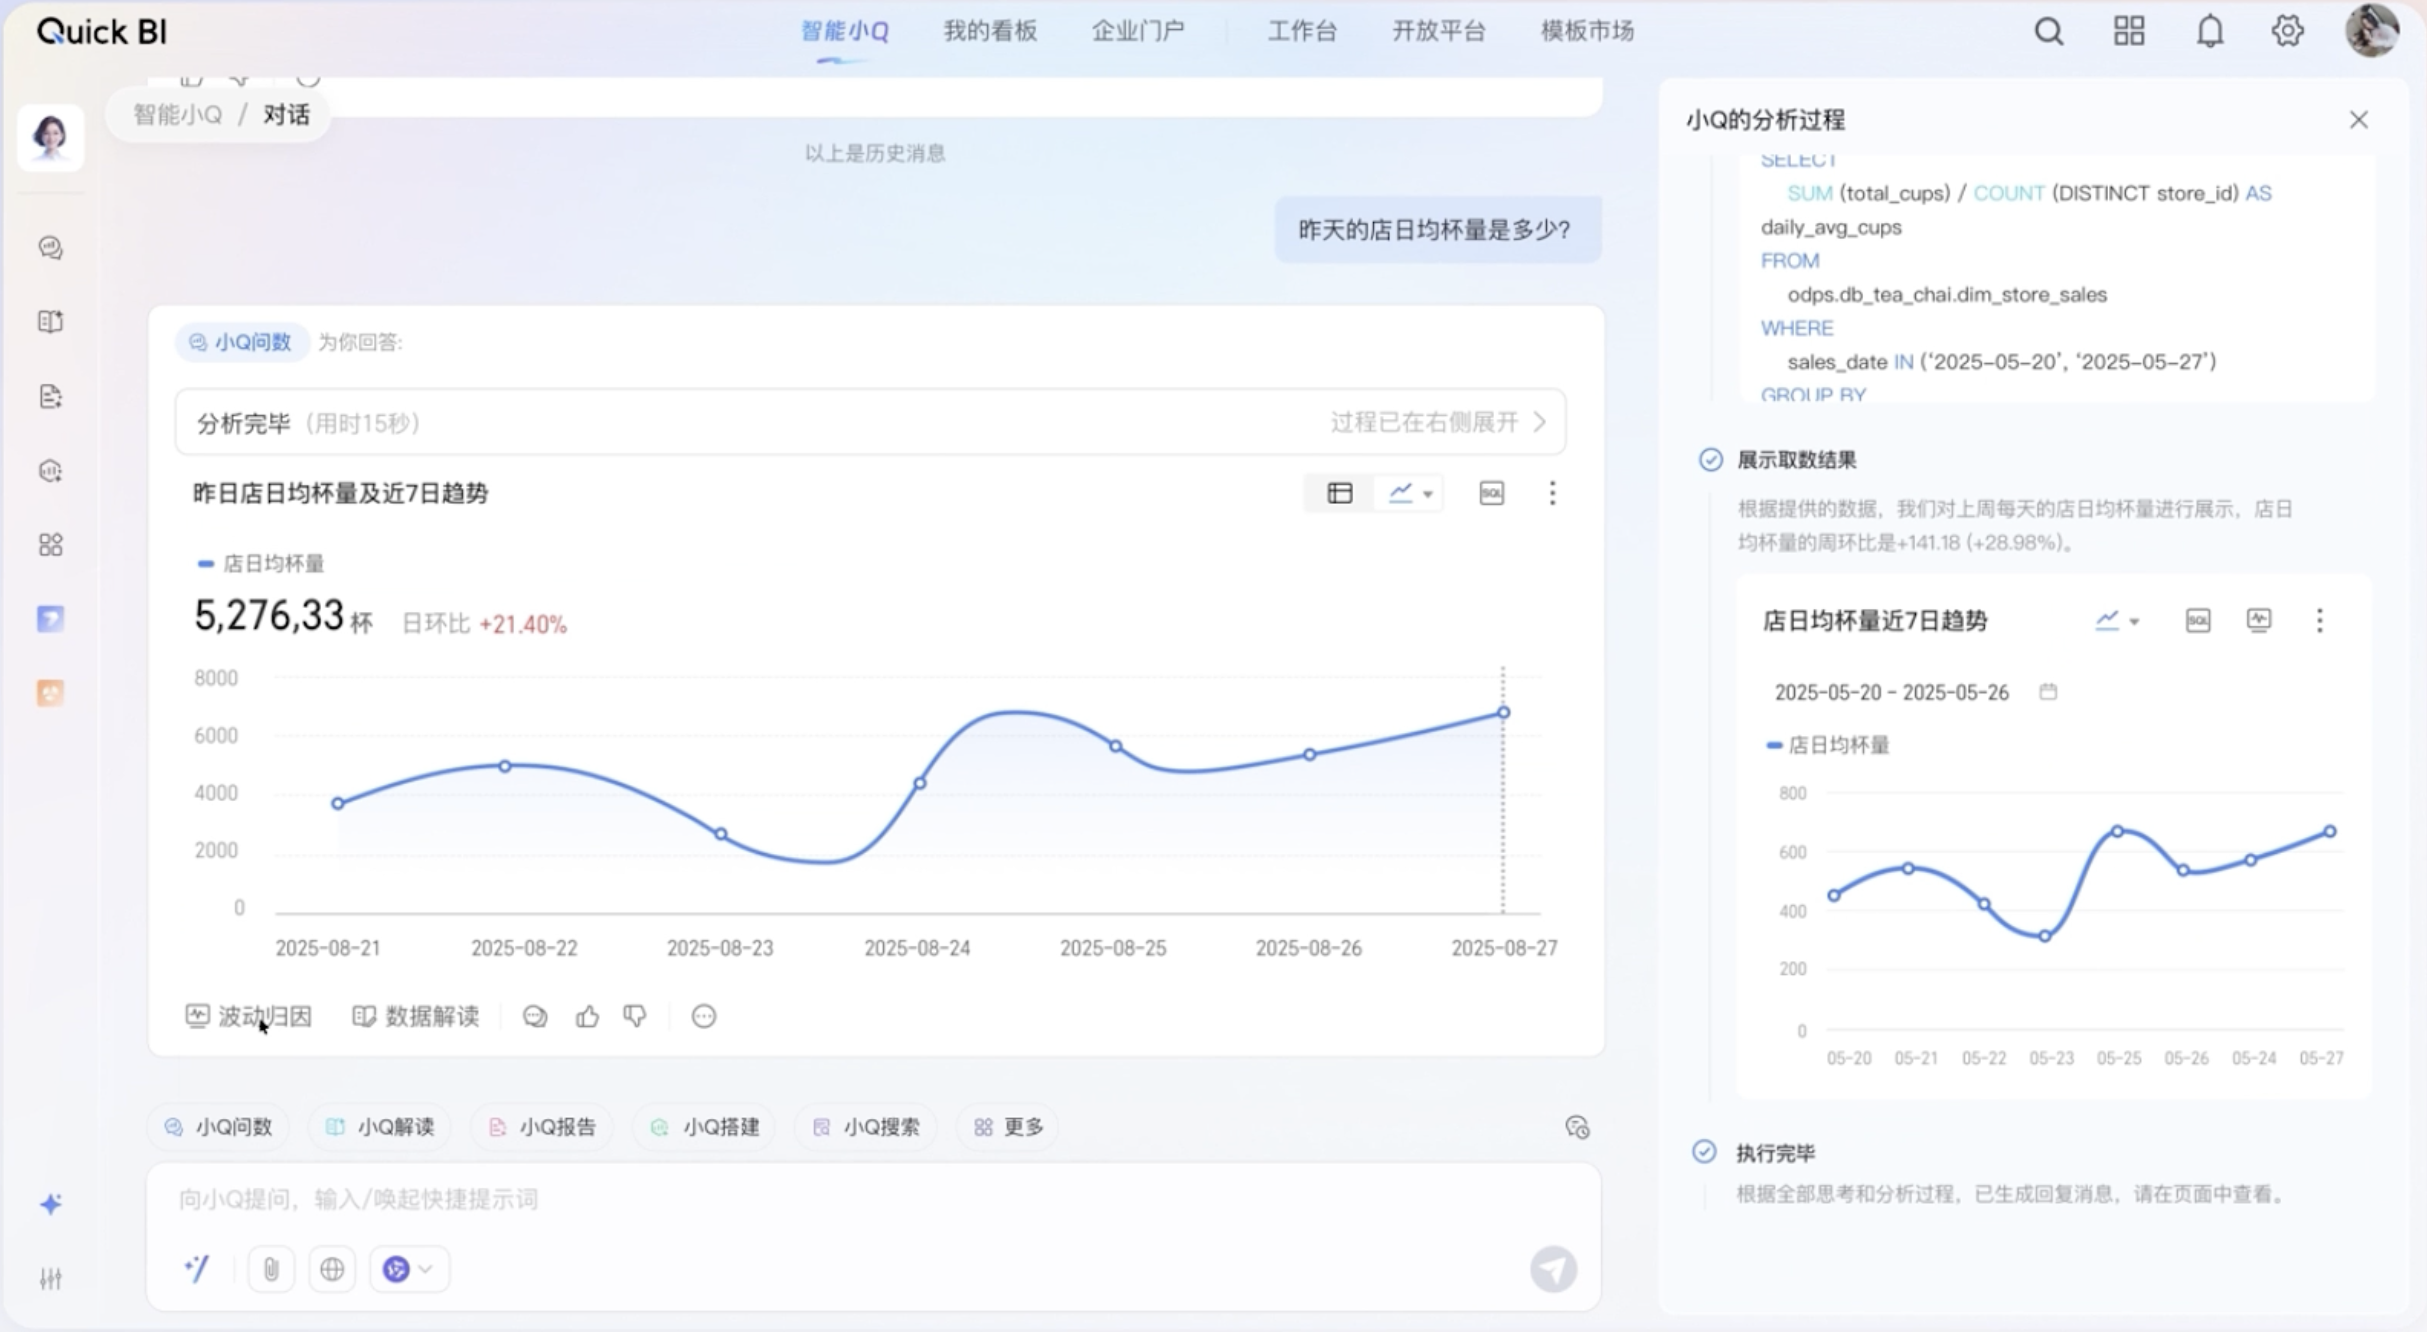Select the 小Q搜索 chip
The image size is (2427, 1332).
pos(866,1127)
